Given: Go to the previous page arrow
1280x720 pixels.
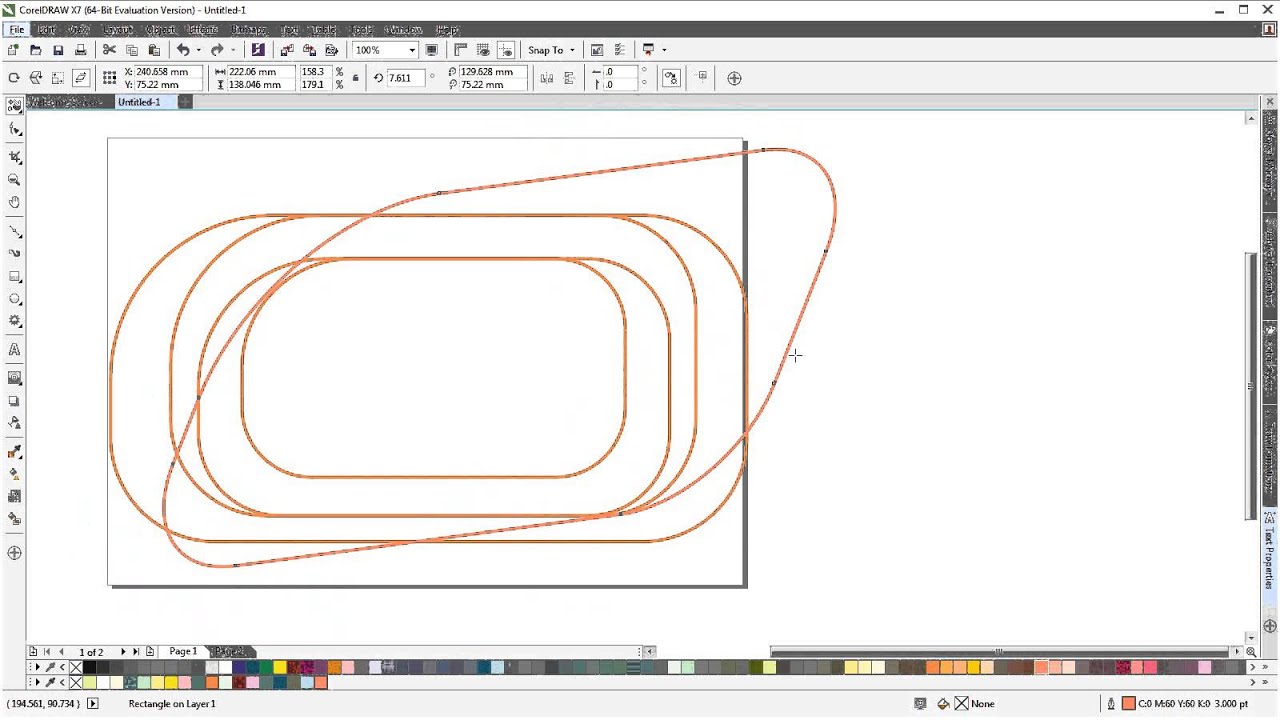Looking at the screenshot, I should (61, 652).
